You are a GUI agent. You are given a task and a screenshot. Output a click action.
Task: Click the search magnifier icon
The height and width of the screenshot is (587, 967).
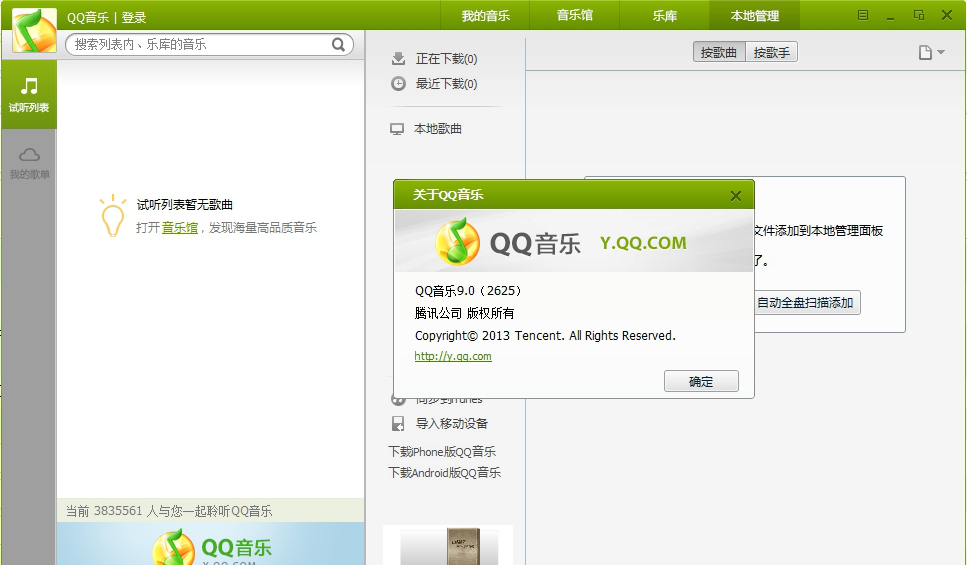click(338, 44)
